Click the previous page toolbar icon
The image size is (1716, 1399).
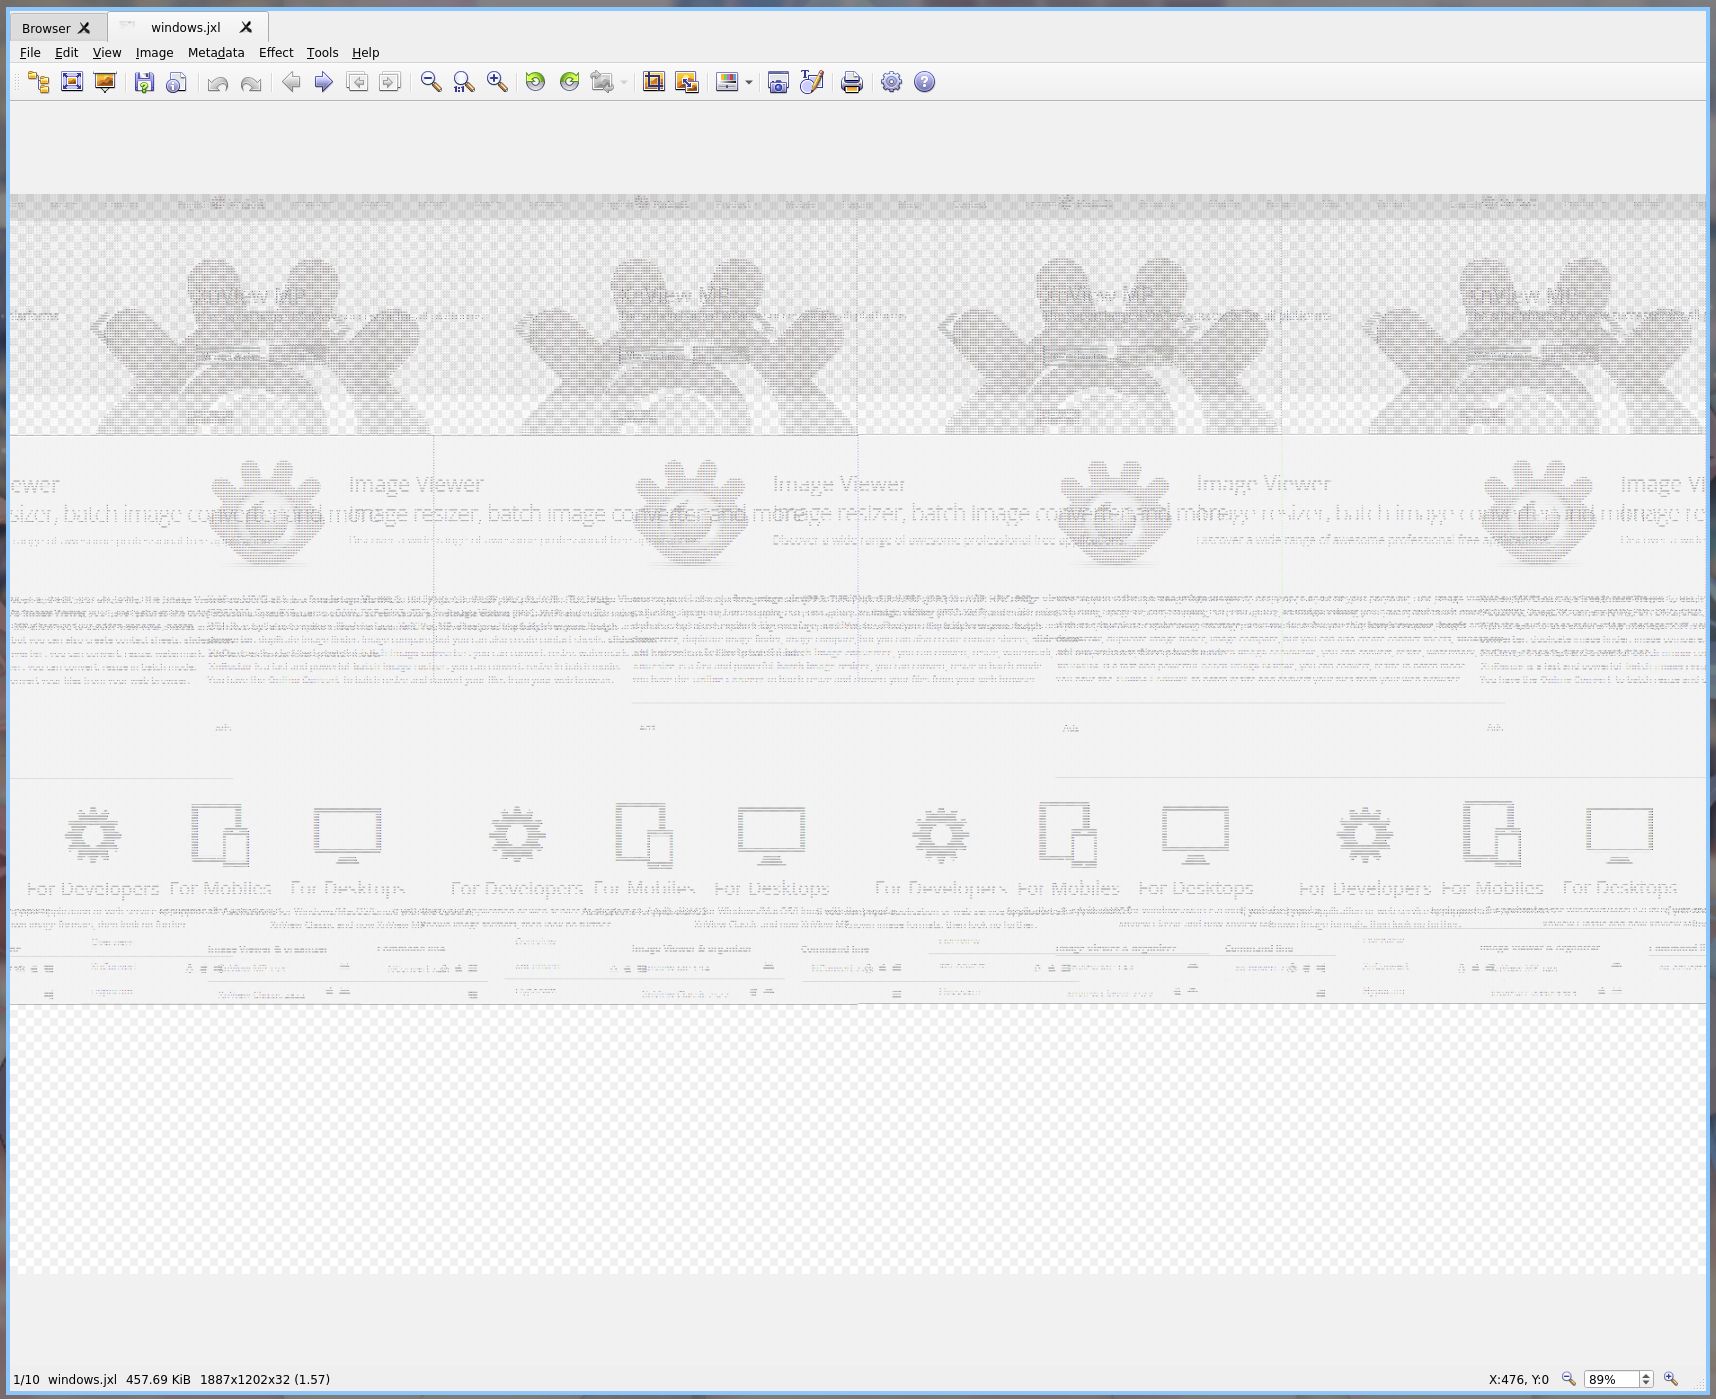[357, 82]
